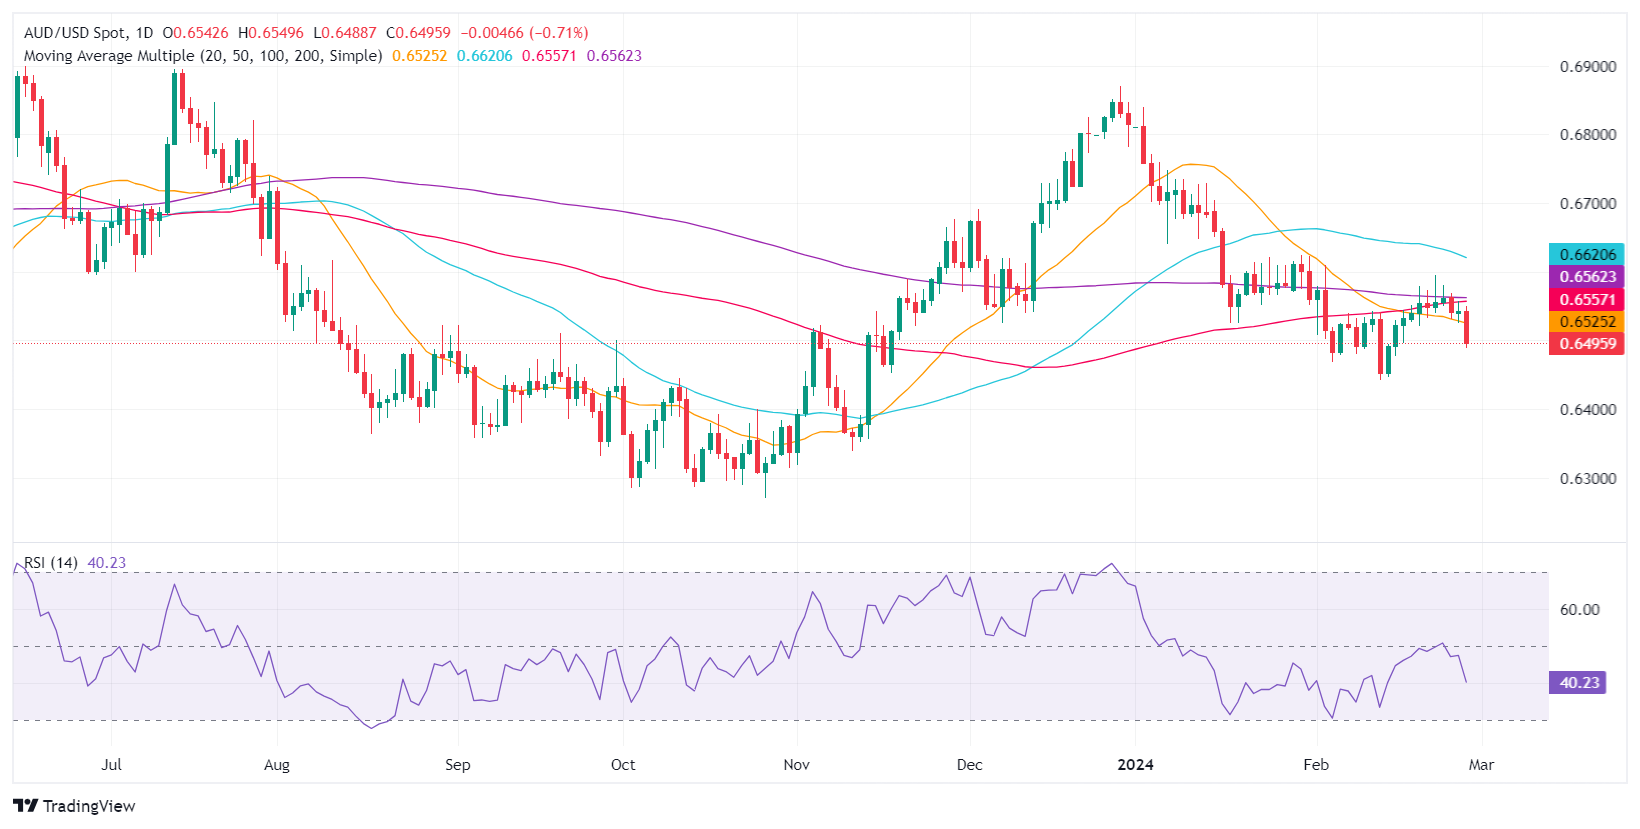Click the orange 0.65252 legend value

point(420,56)
